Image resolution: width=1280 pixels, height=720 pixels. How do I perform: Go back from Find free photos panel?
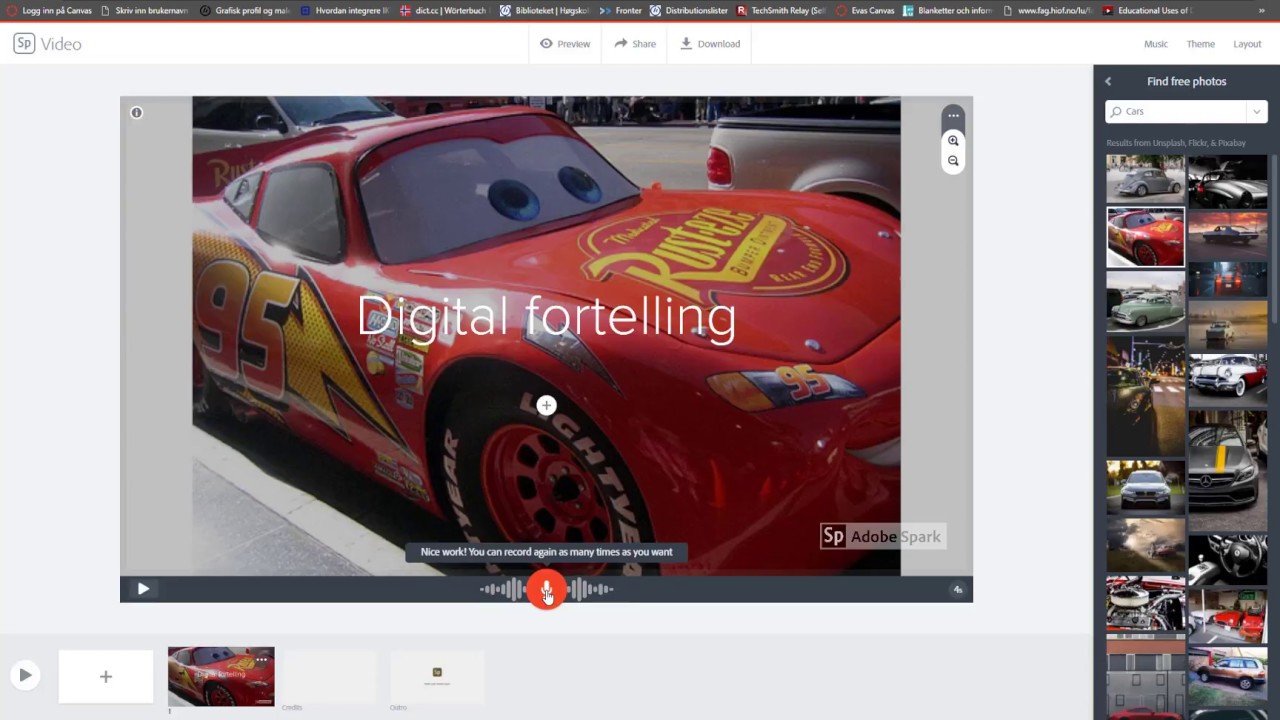coord(1108,82)
